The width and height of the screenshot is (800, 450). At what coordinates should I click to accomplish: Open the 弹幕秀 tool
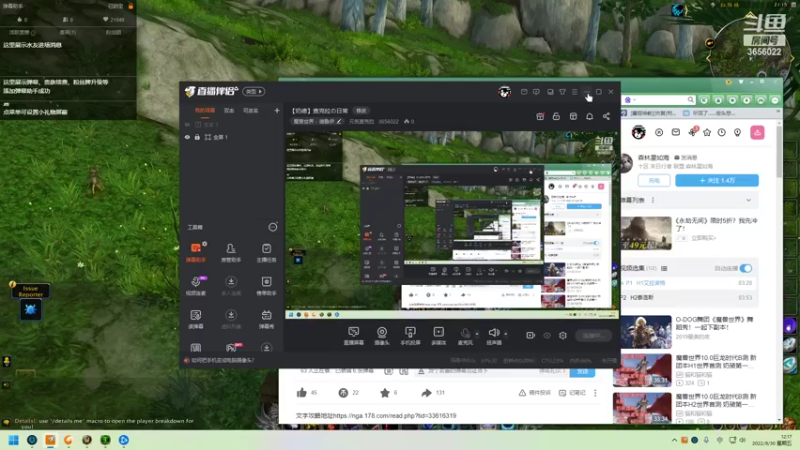tap(266, 319)
